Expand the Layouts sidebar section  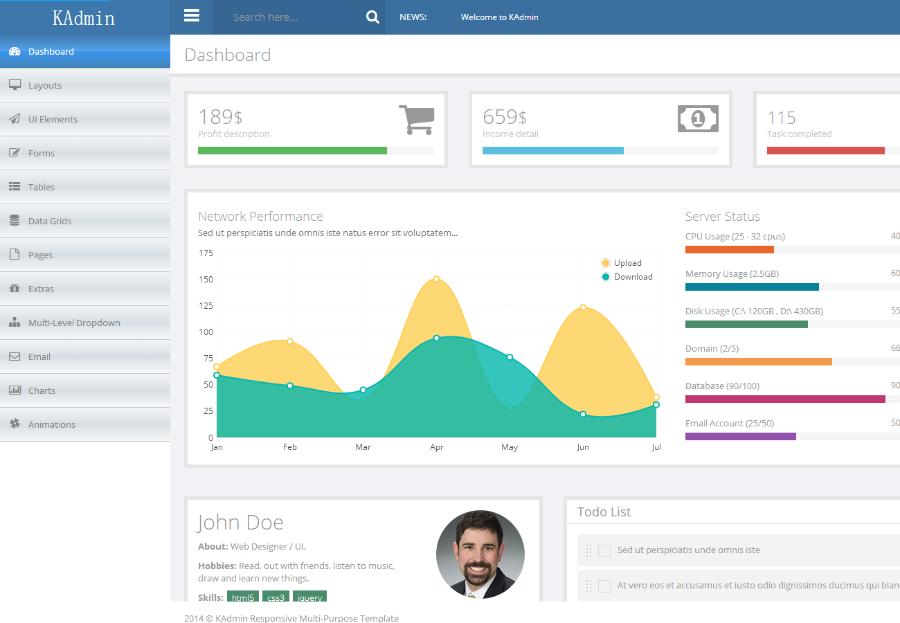44,86
